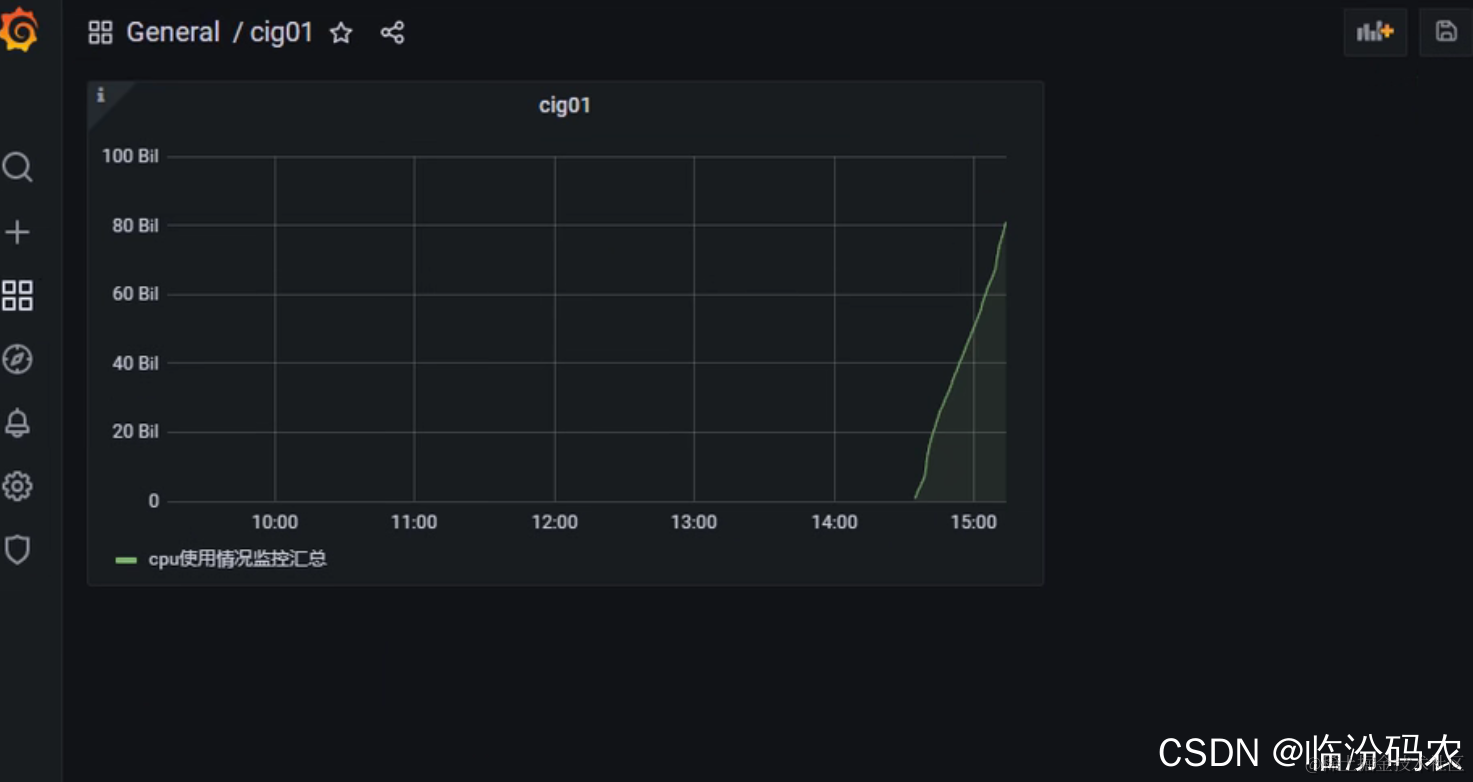Click the 20 Bil y-axis label

point(135,432)
